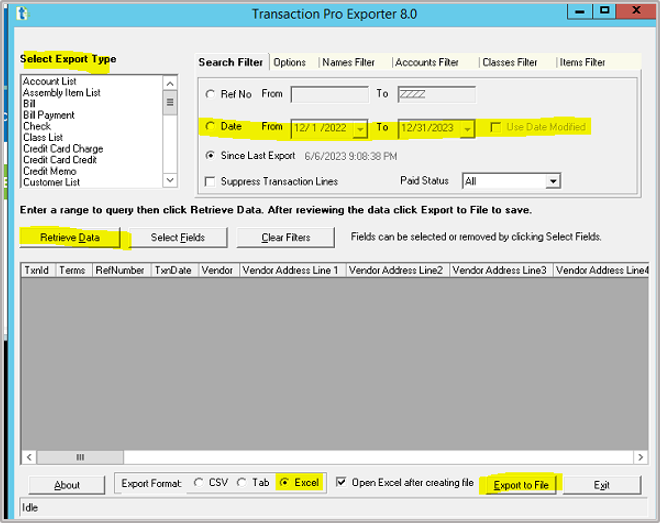Click the Clear Filters button
Viewport: 660px width, 524px height.
pos(286,238)
